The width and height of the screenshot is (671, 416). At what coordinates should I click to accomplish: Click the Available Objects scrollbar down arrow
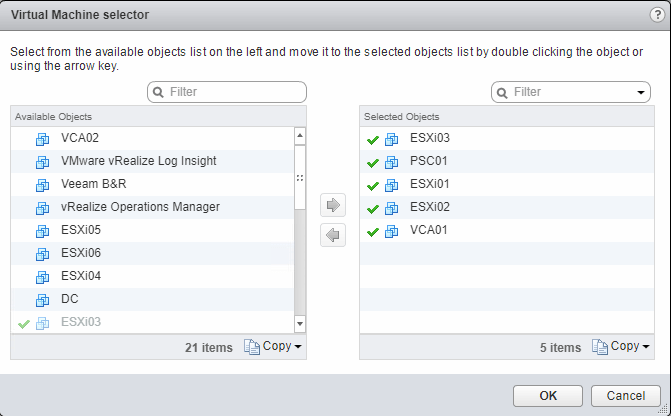point(299,324)
